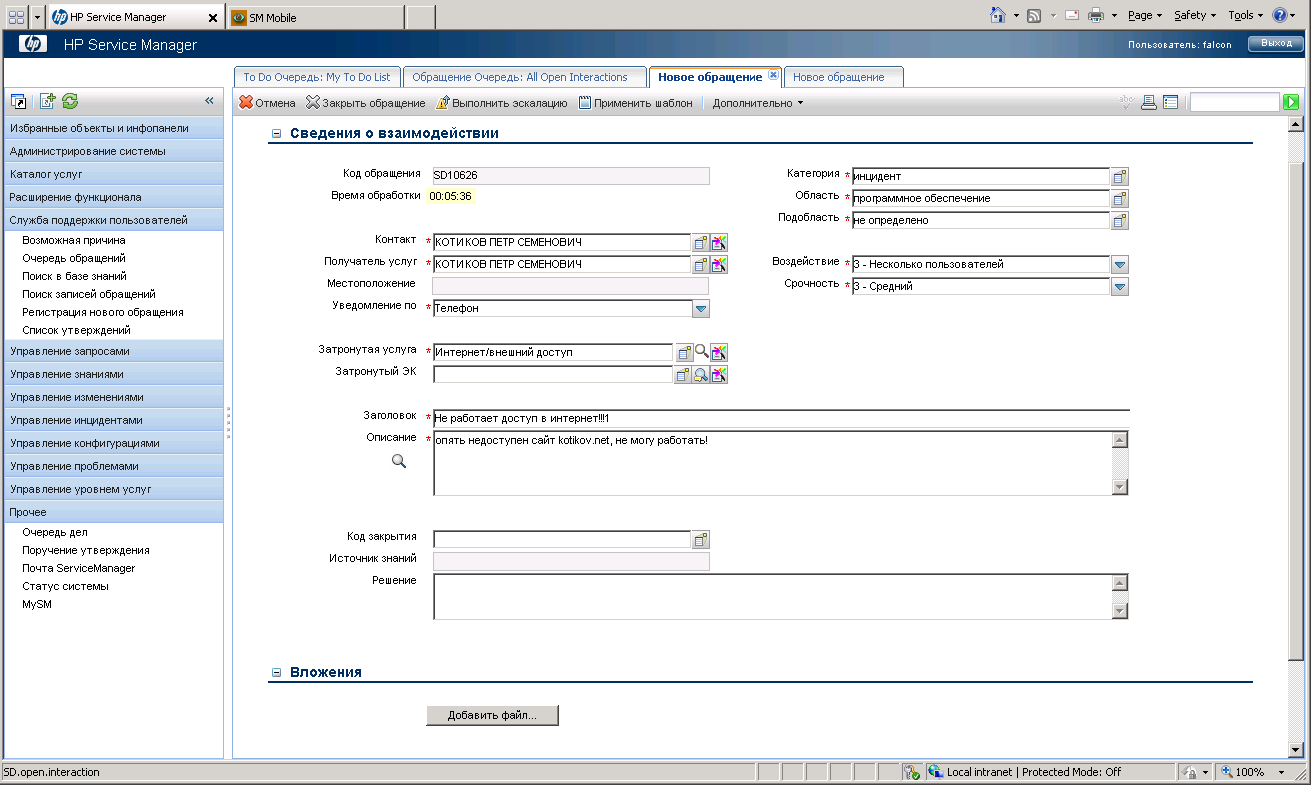Image resolution: width=1311 pixels, height=785 pixels.
Task: Click the add favorite icon in sidebar header
Action: coord(47,101)
